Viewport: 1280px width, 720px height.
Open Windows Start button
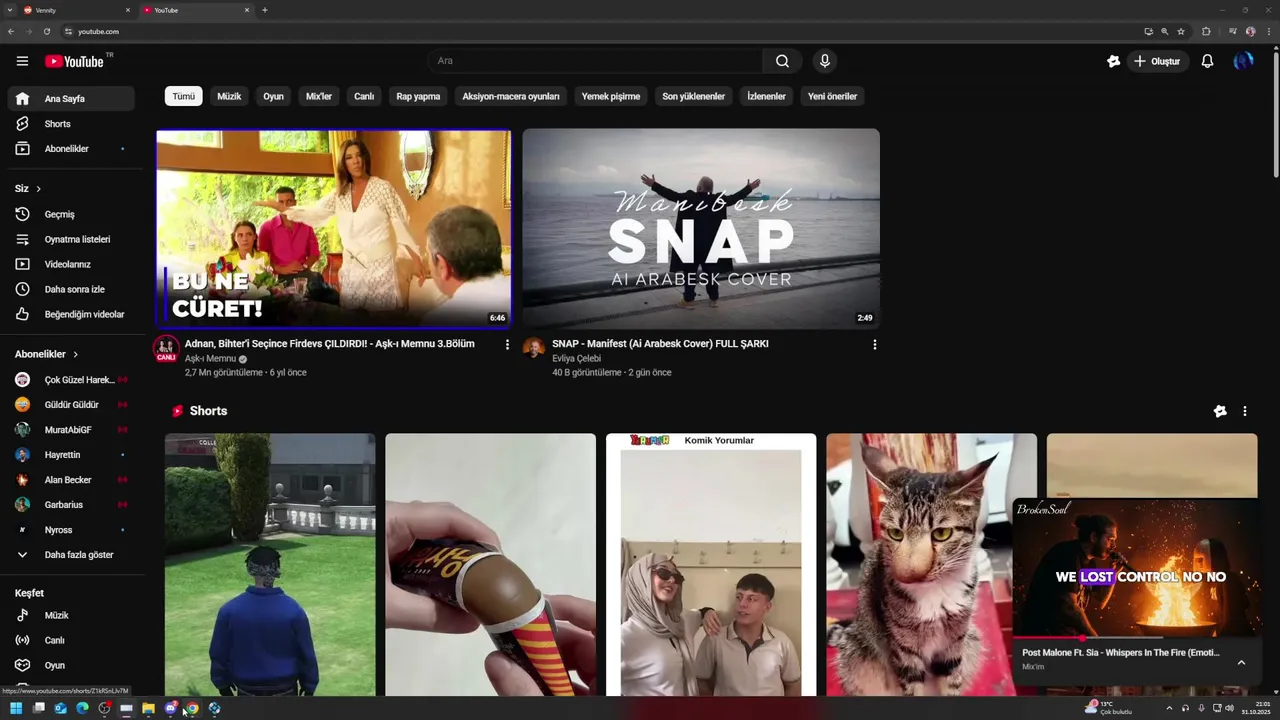click(x=16, y=708)
